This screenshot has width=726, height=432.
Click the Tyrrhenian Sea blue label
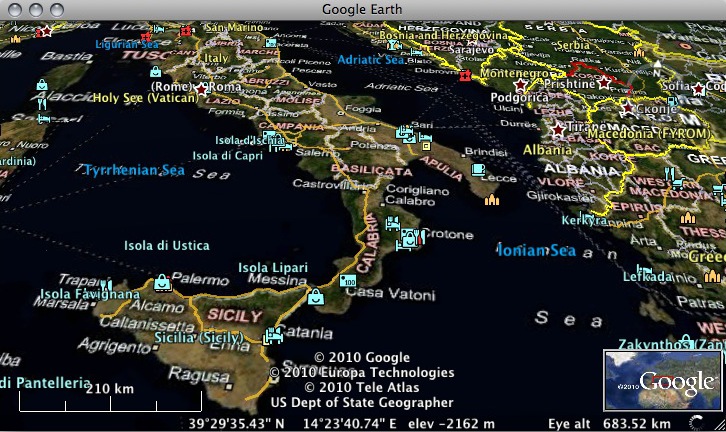(134, 170)
